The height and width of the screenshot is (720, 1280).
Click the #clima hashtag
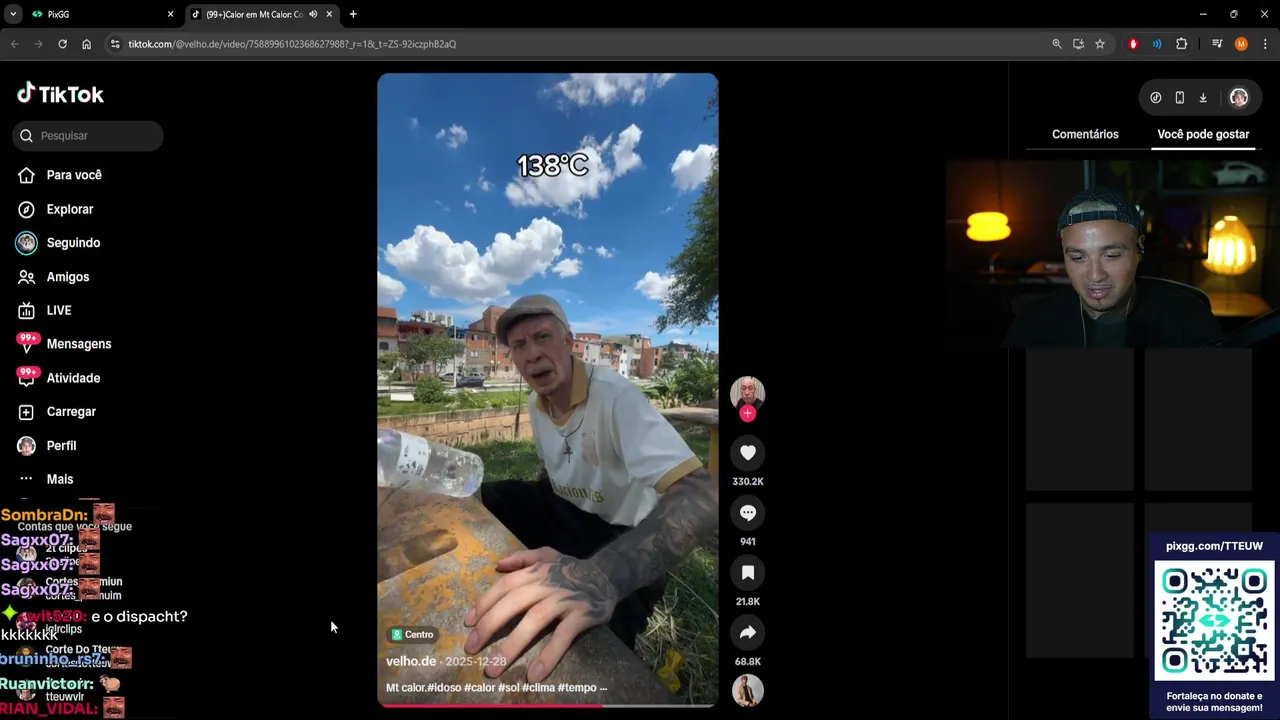point(538,688)
